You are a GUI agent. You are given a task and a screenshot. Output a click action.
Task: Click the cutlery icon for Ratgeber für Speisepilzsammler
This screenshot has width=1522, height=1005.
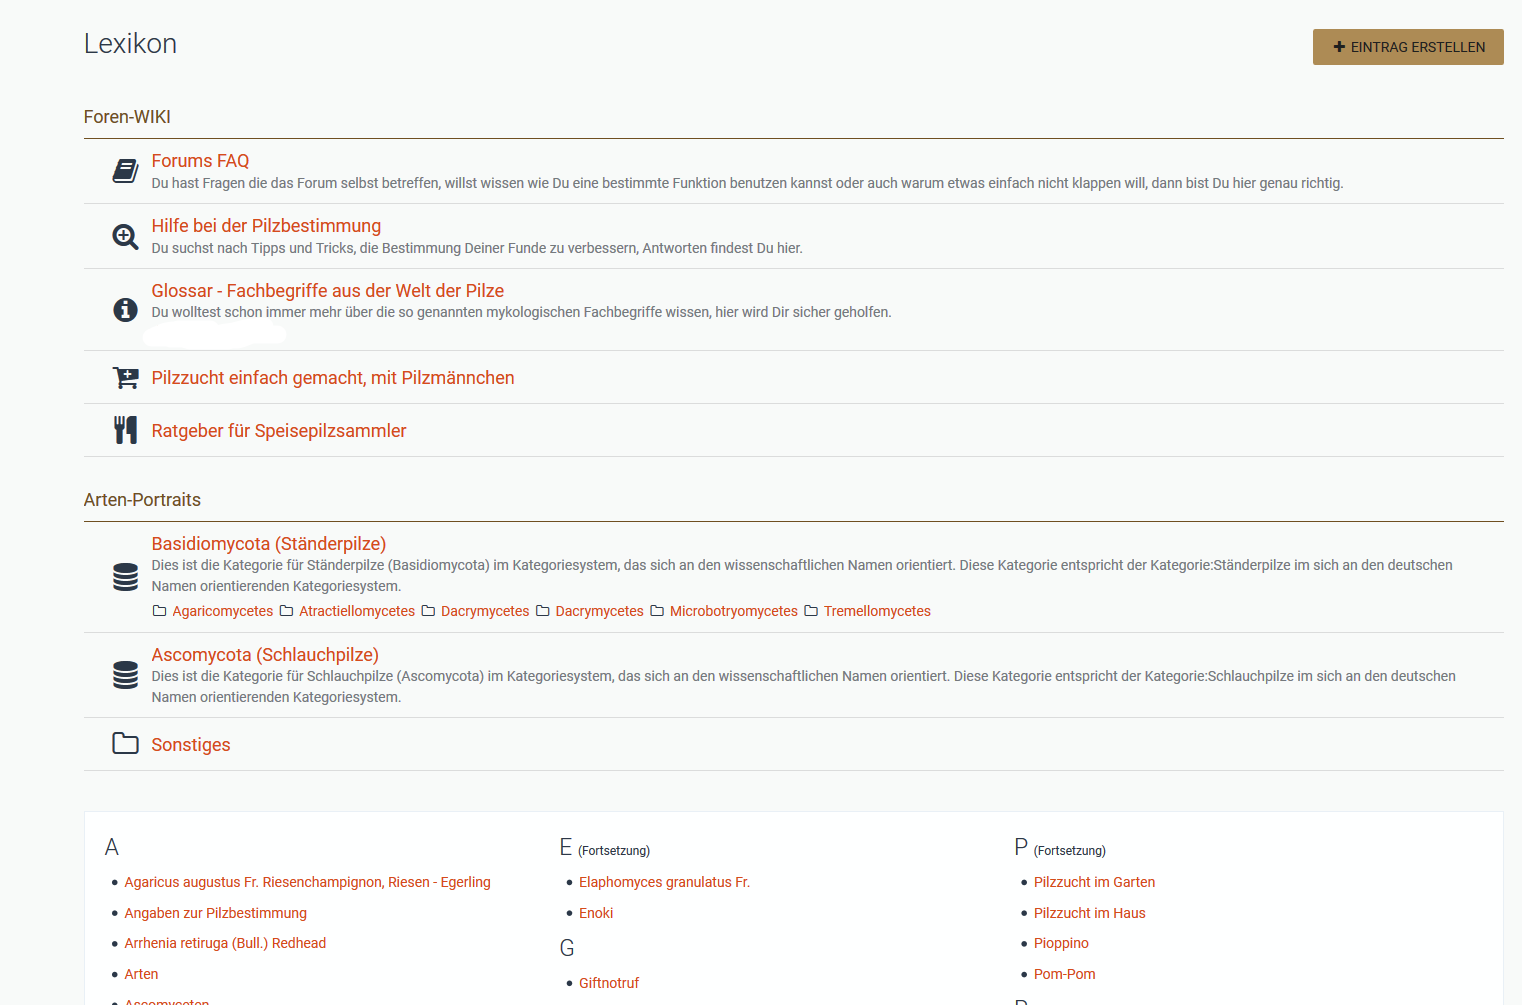(x=125, y=430)
